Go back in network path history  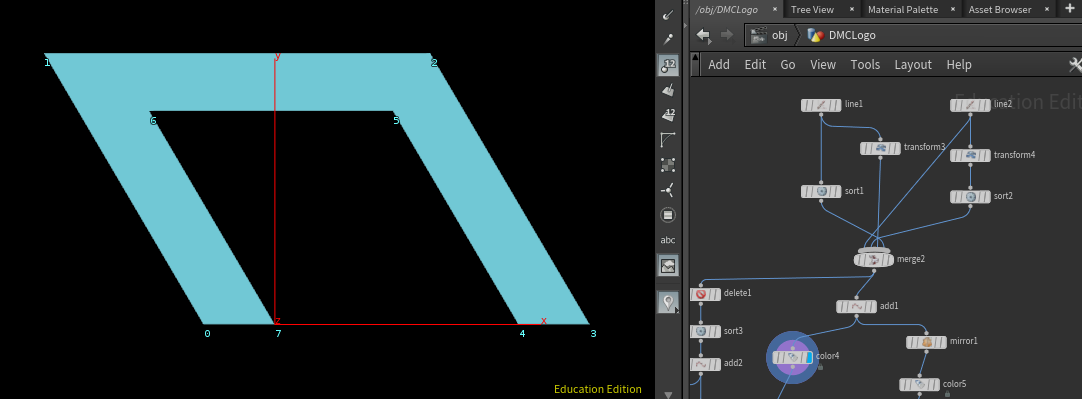pos(703,35)
